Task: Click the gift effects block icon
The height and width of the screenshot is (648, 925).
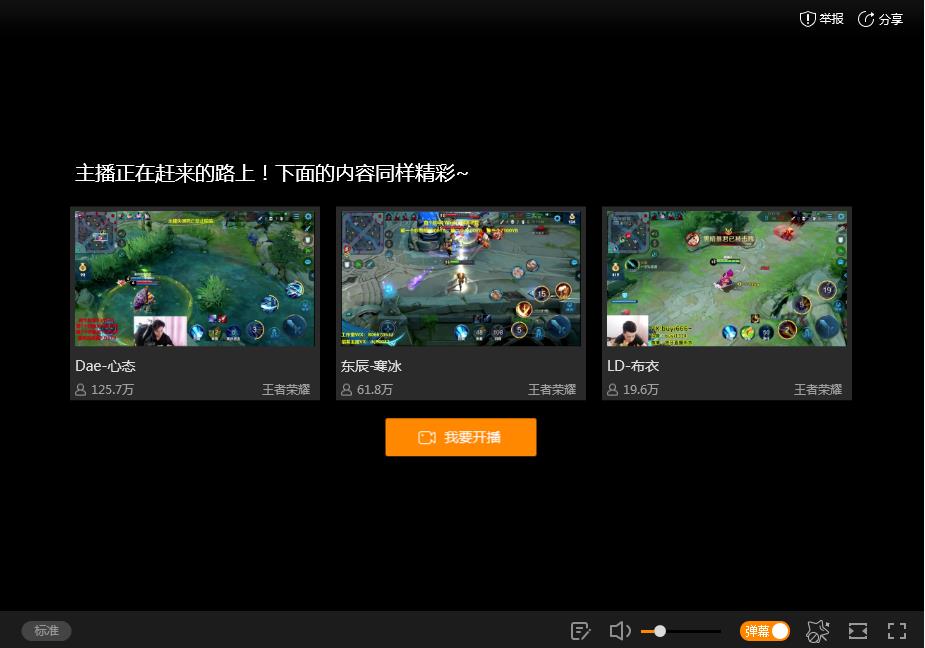Action: 817,630
